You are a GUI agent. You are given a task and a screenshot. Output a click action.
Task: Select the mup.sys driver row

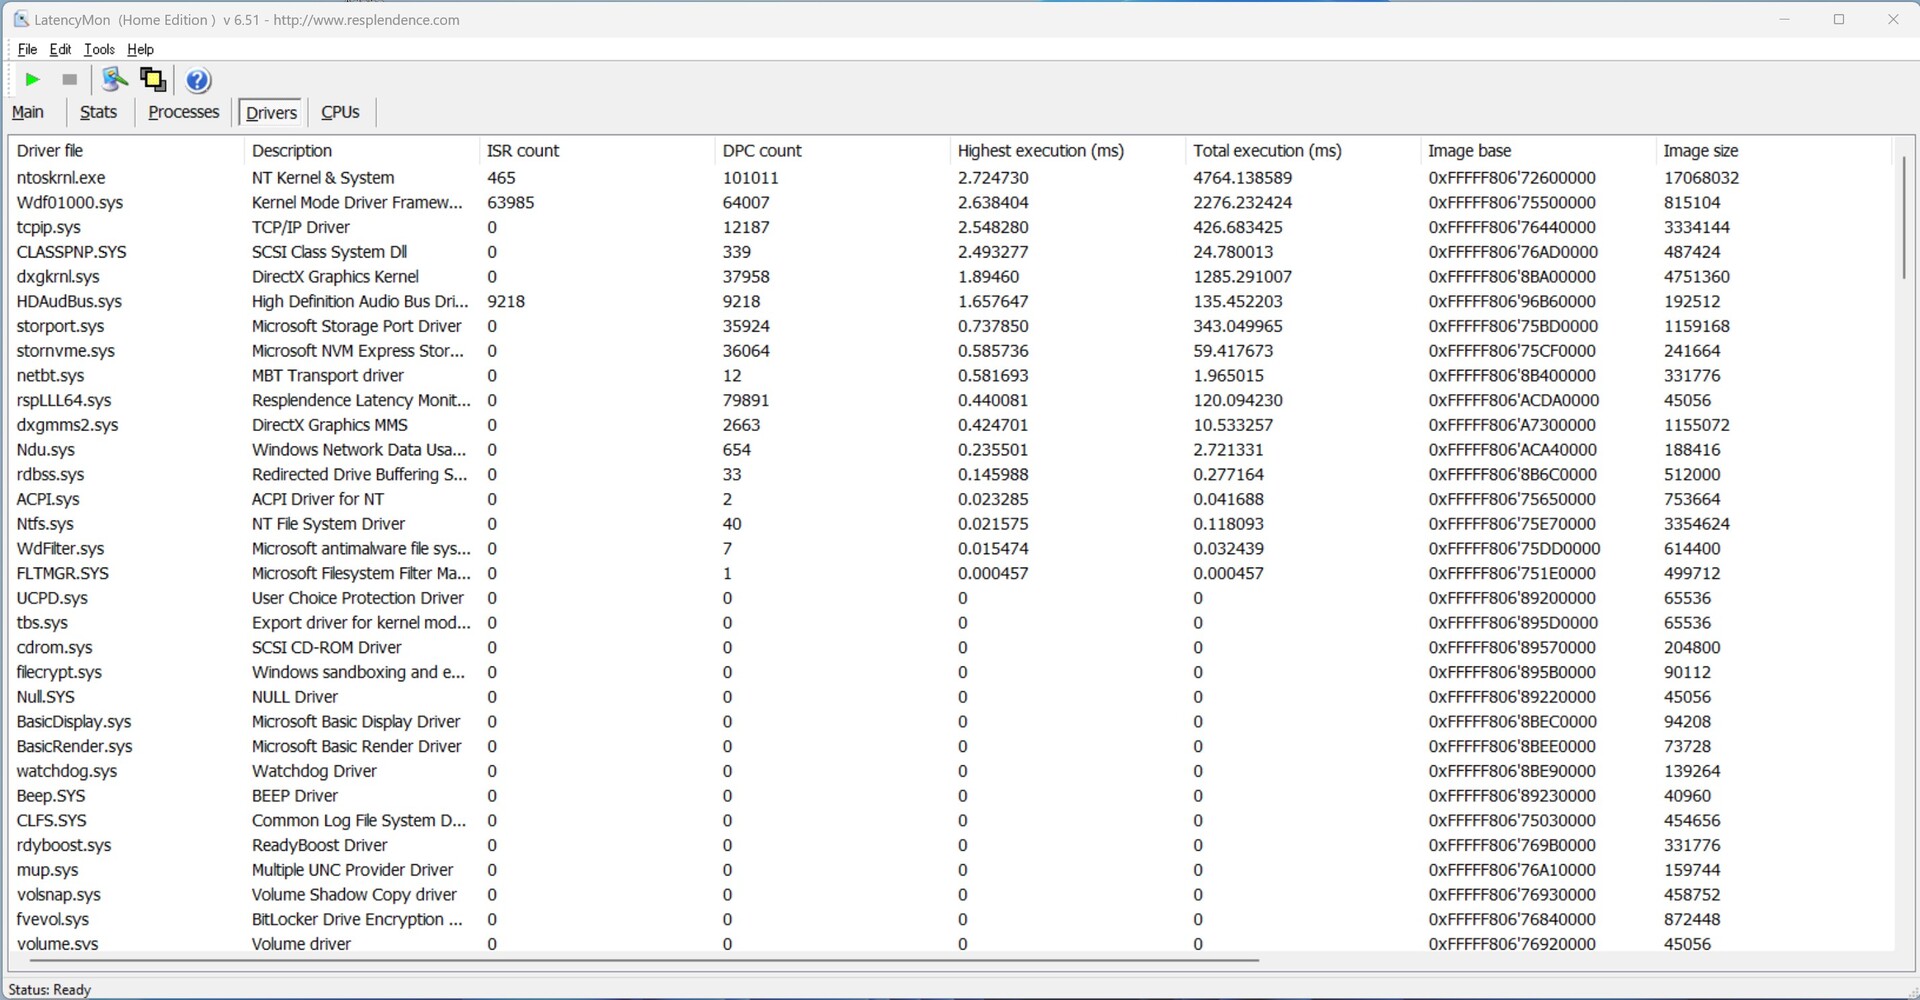click(950, 870)
